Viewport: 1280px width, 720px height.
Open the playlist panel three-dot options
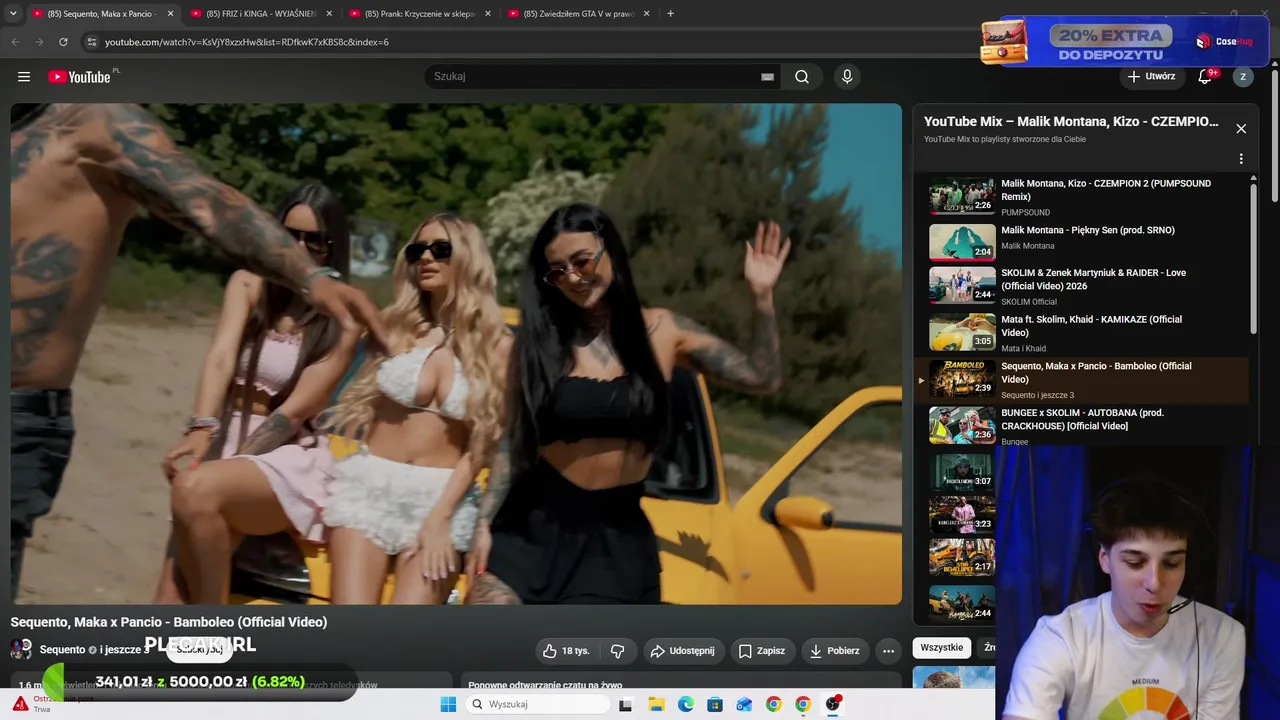(x=1241, y=159)
